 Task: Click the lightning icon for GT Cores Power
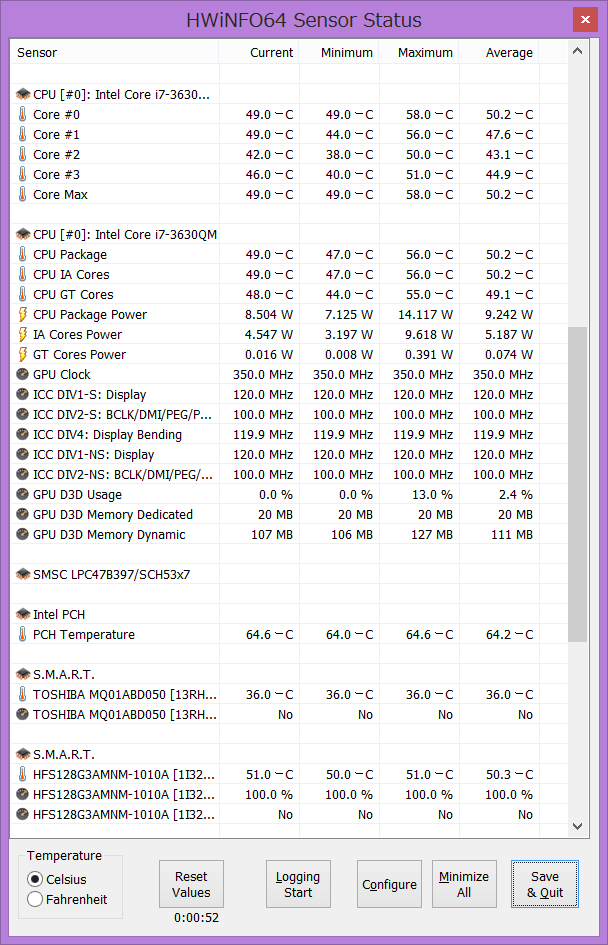click(22, 354)
